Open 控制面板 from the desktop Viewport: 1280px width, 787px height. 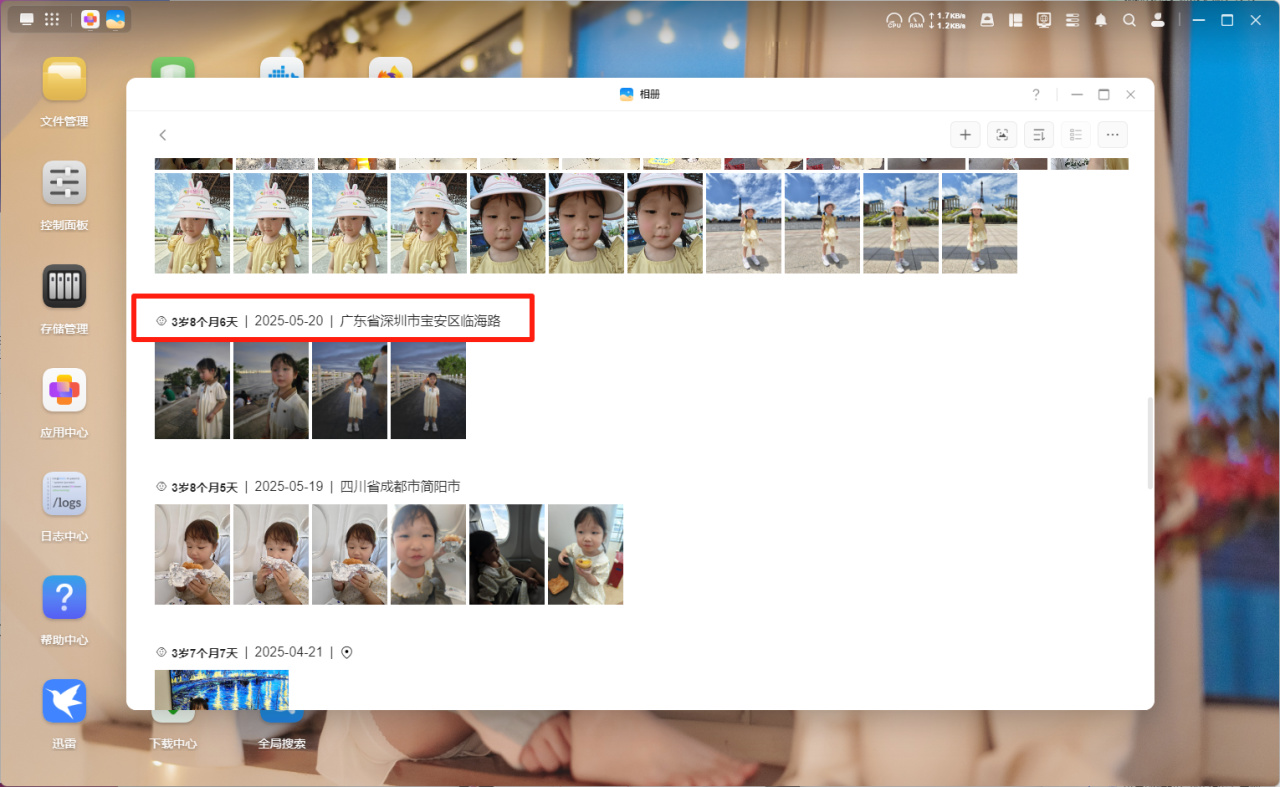[64, 196]
